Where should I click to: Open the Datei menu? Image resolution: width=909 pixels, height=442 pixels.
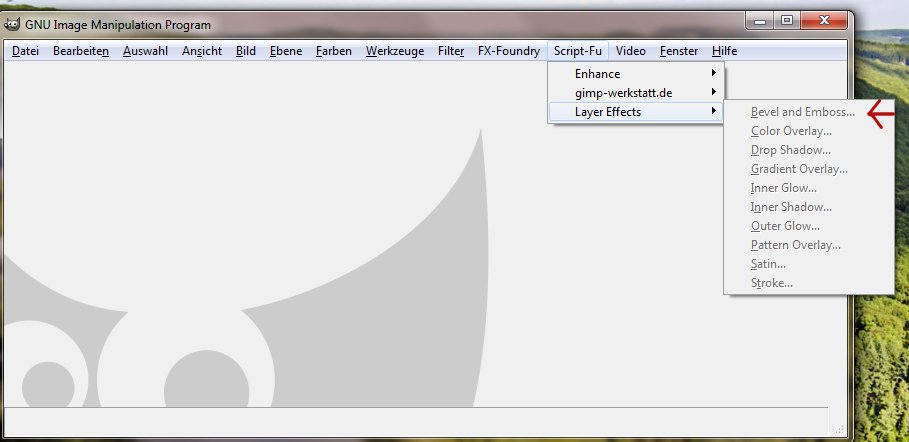pyautogui.click(x=25, y=51)
